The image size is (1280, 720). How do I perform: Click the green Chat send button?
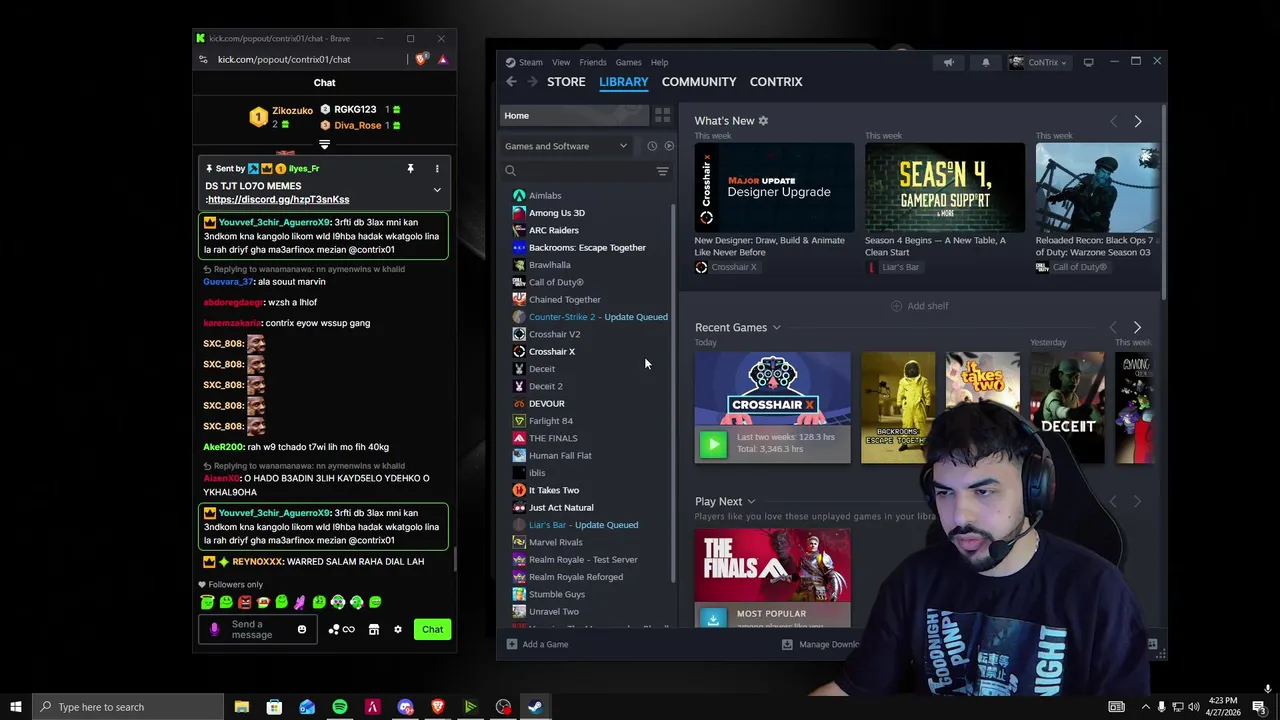click(x=432, y=629)
